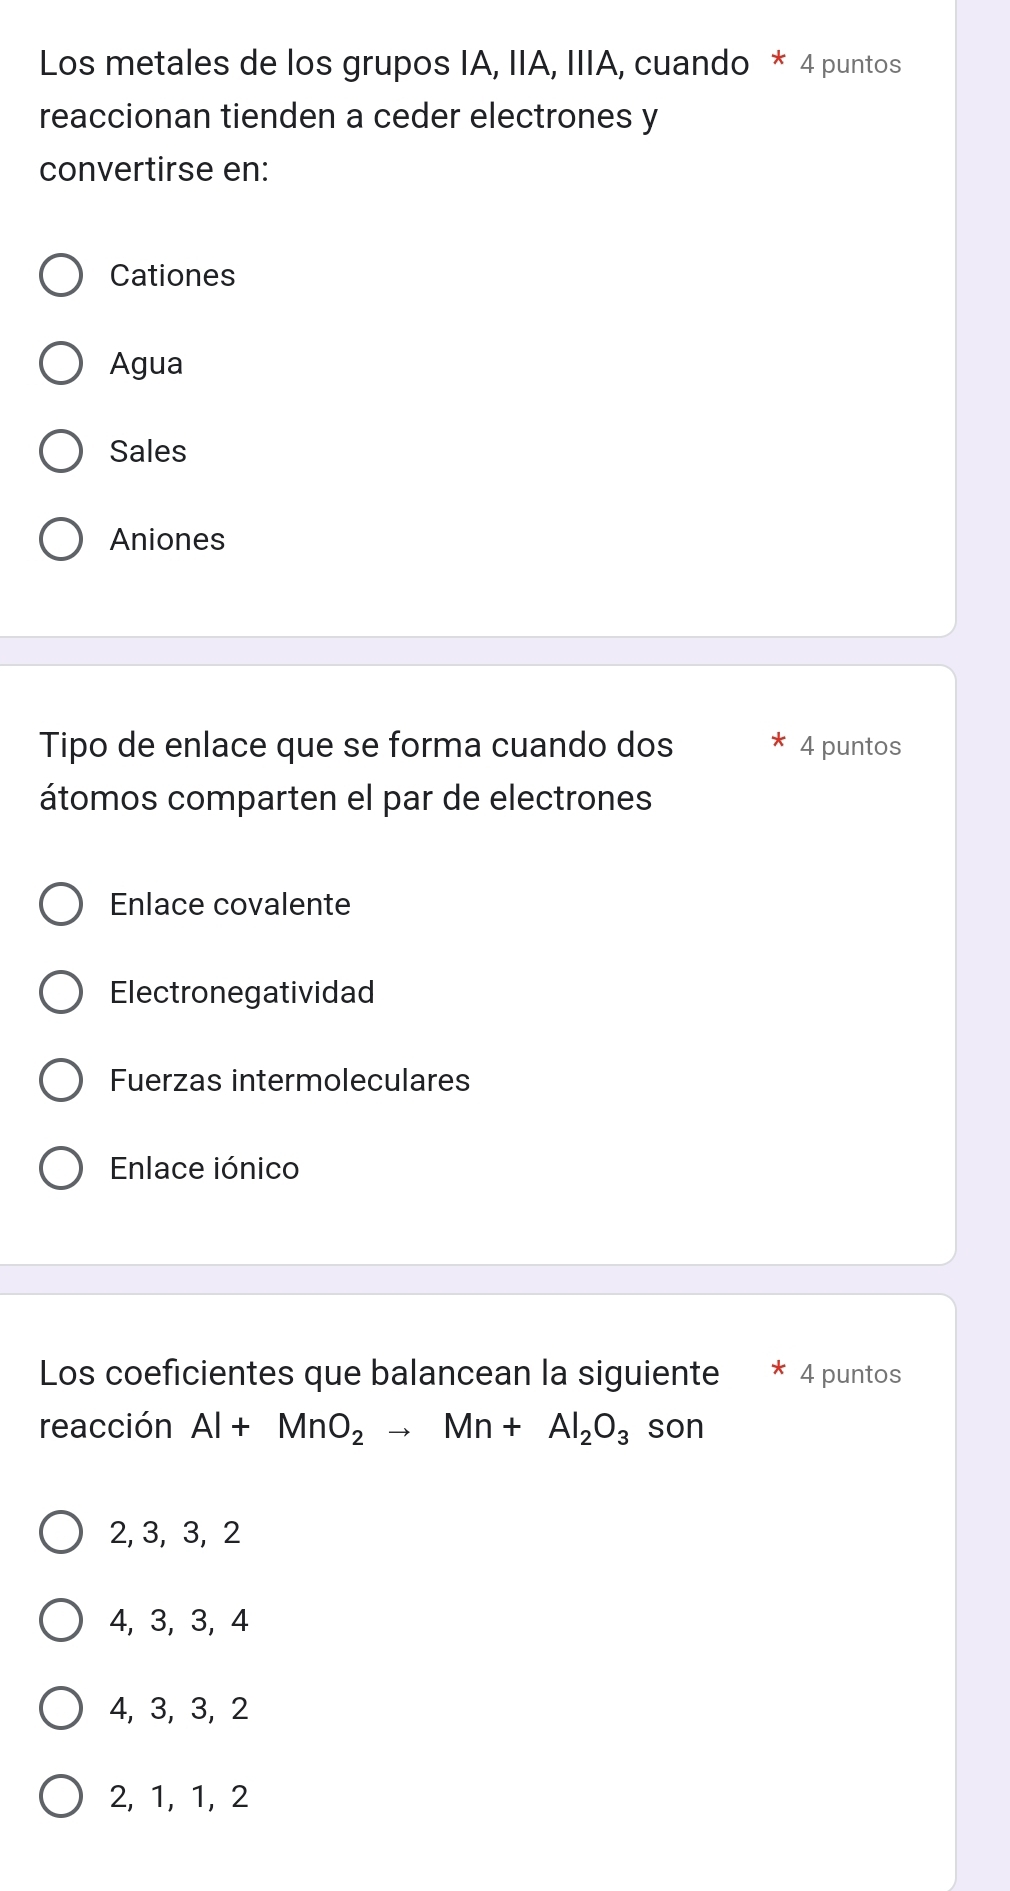Select the Cationes radio option
Screen dimensions: 1010x1891
click(61, 275)
